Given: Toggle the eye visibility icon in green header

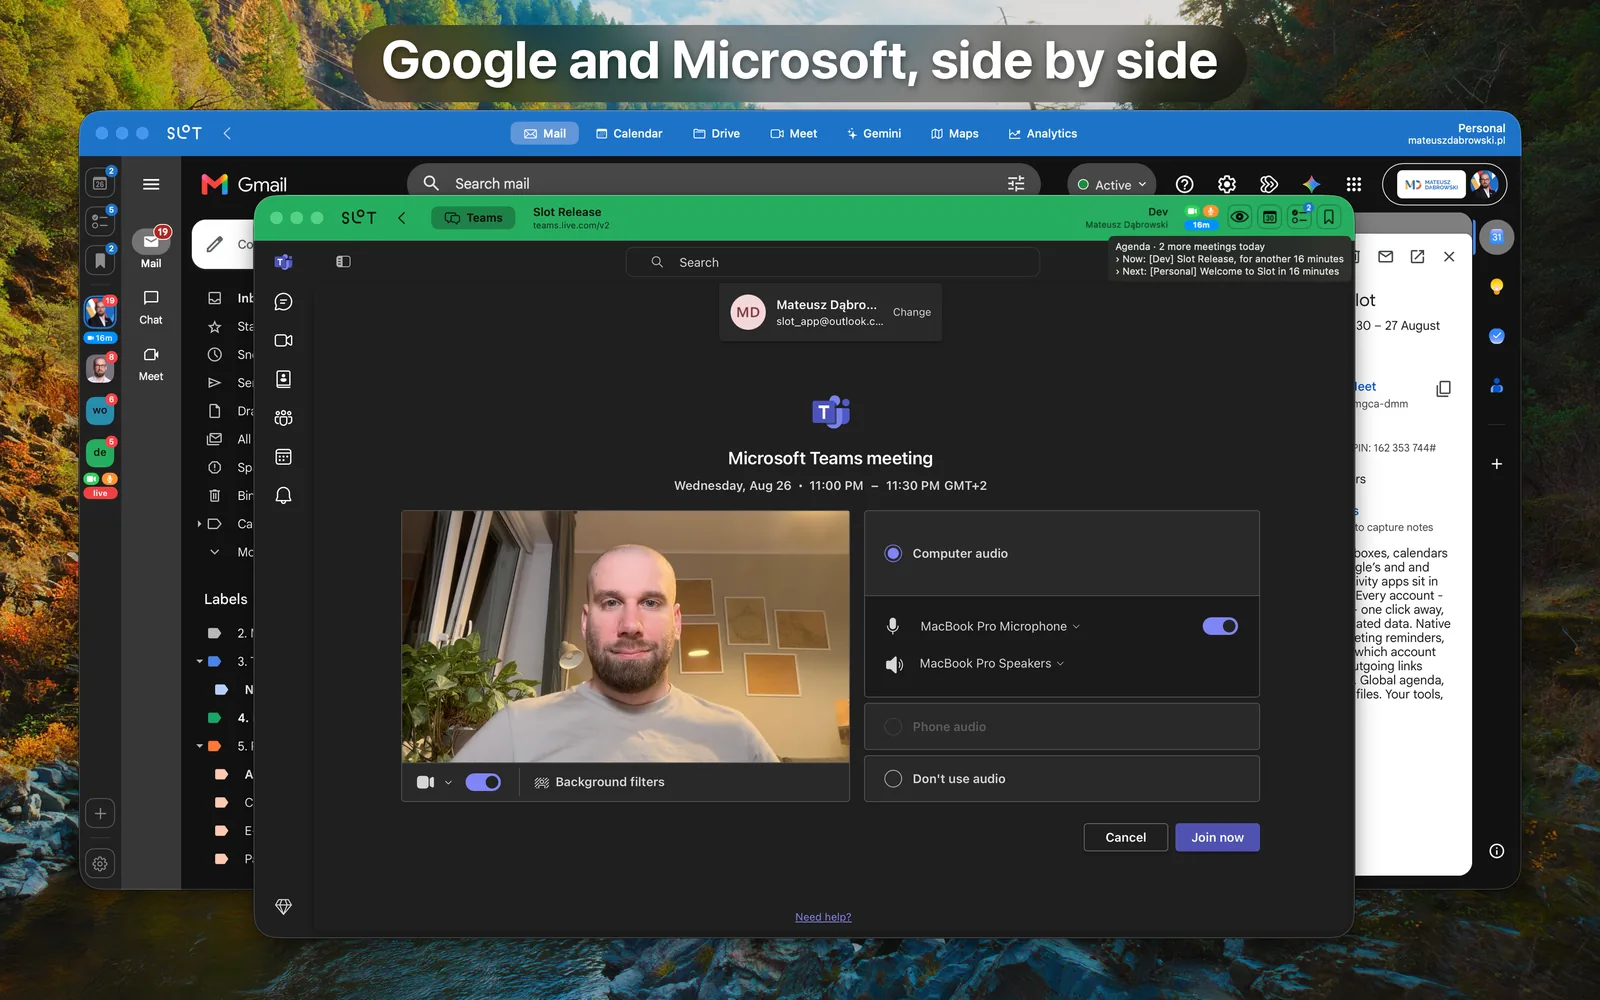Looking at the screenshot, I should coord(1239,217).
